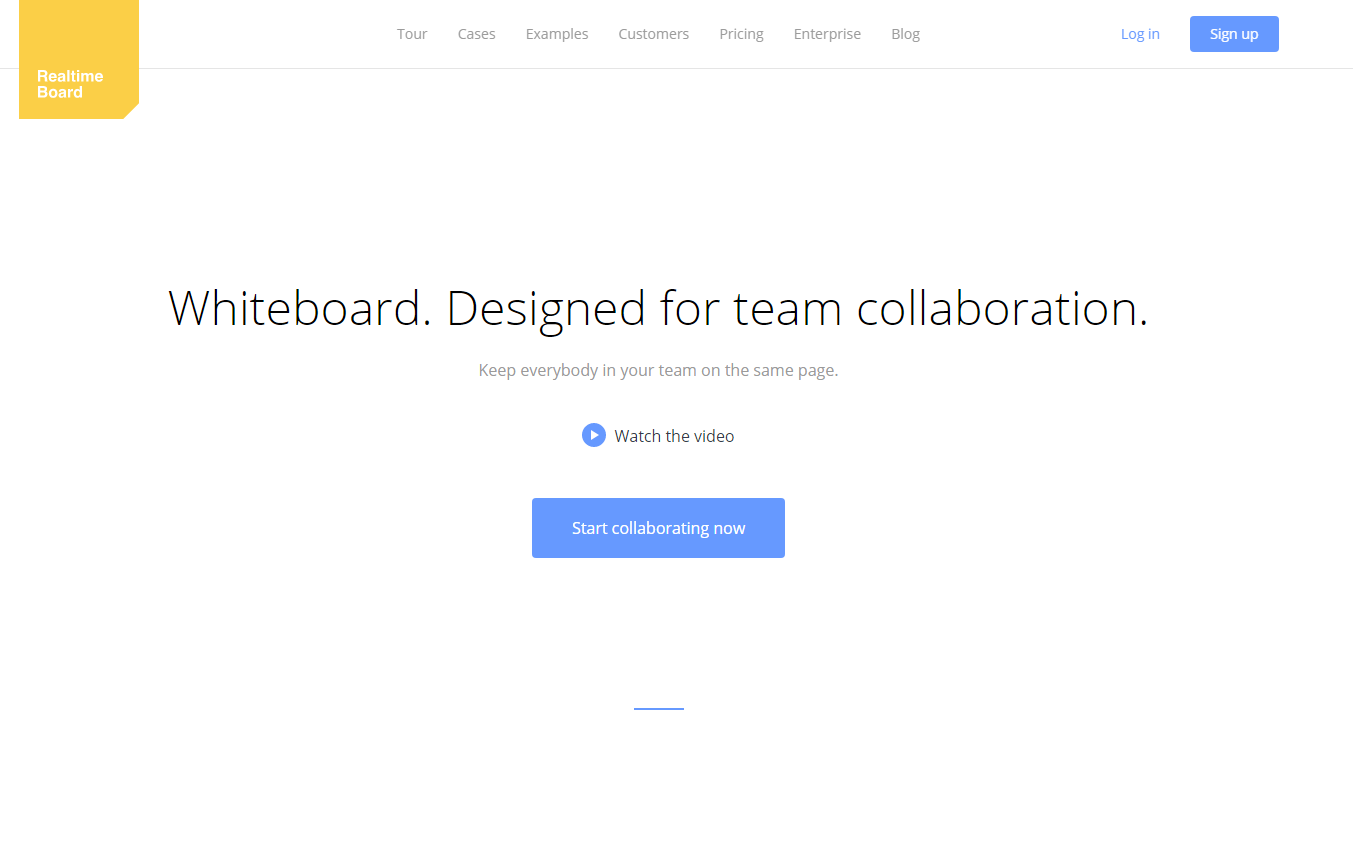Click the folded corner of yellow logo badge

pyautogui.click(x=131, y=111)
